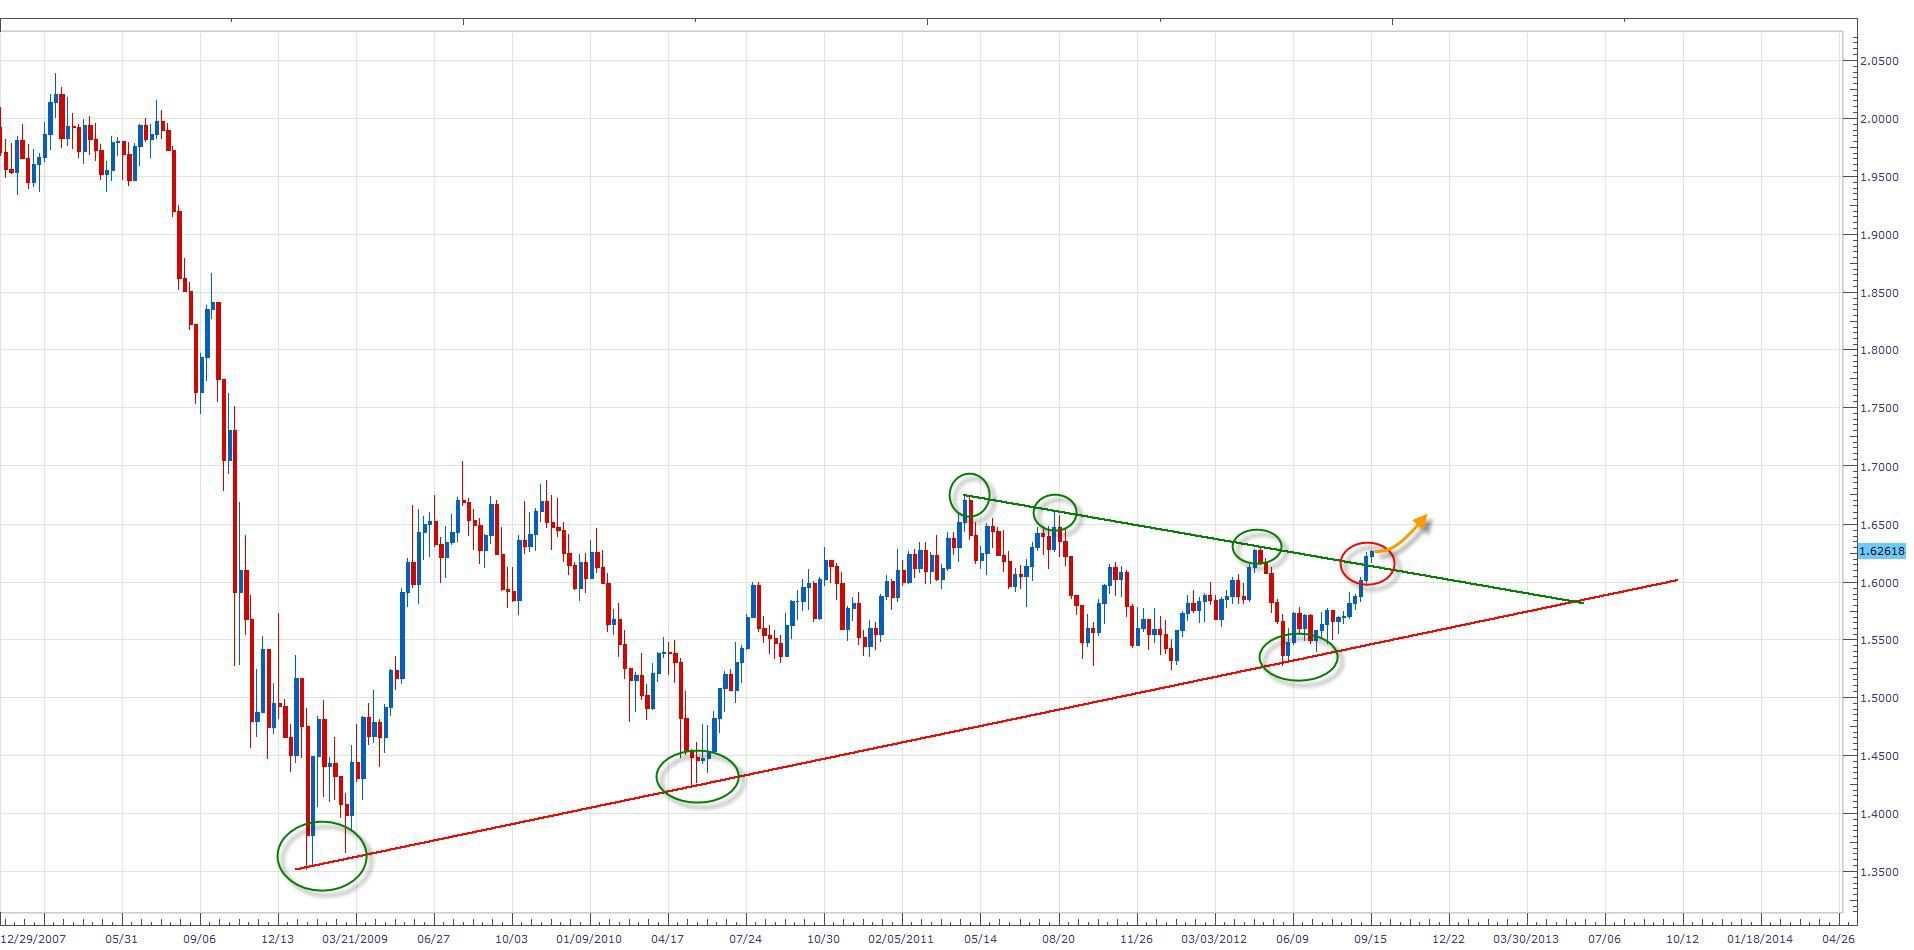Select the 01/18/2014 date label
This screenshot has width=1914, height=950.
tap(1761, 939)
